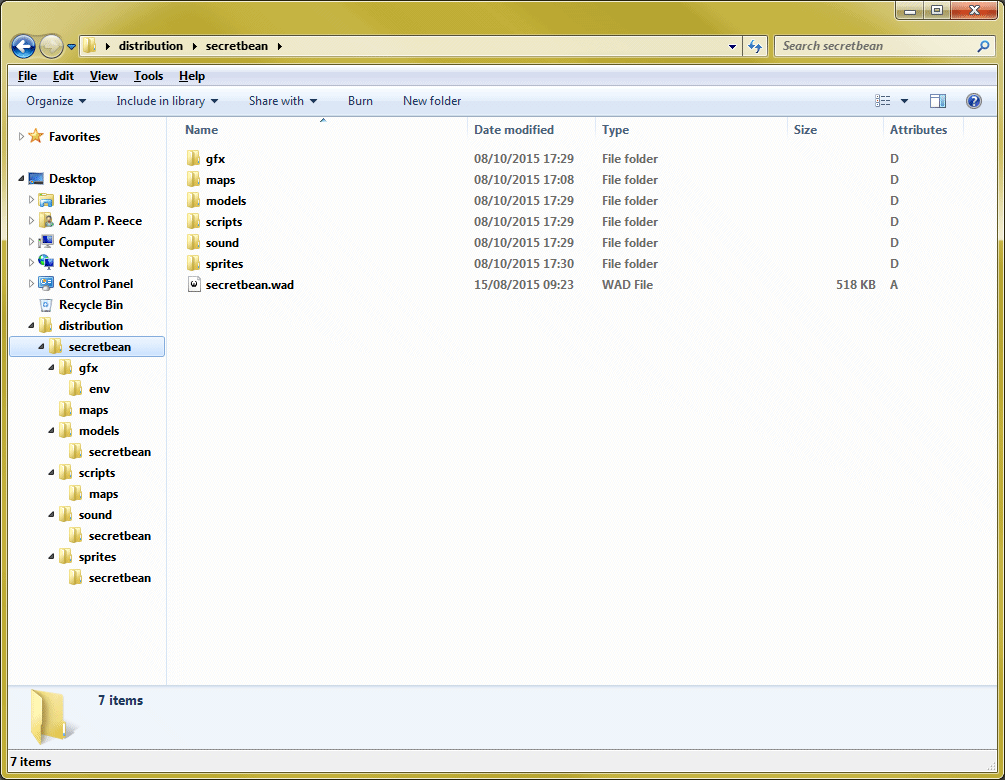Image resolution: width=1005 pixels, height=780 pixels.
Task: Collapse the sound tree node arrow
Action: click(x=51, y=515)
